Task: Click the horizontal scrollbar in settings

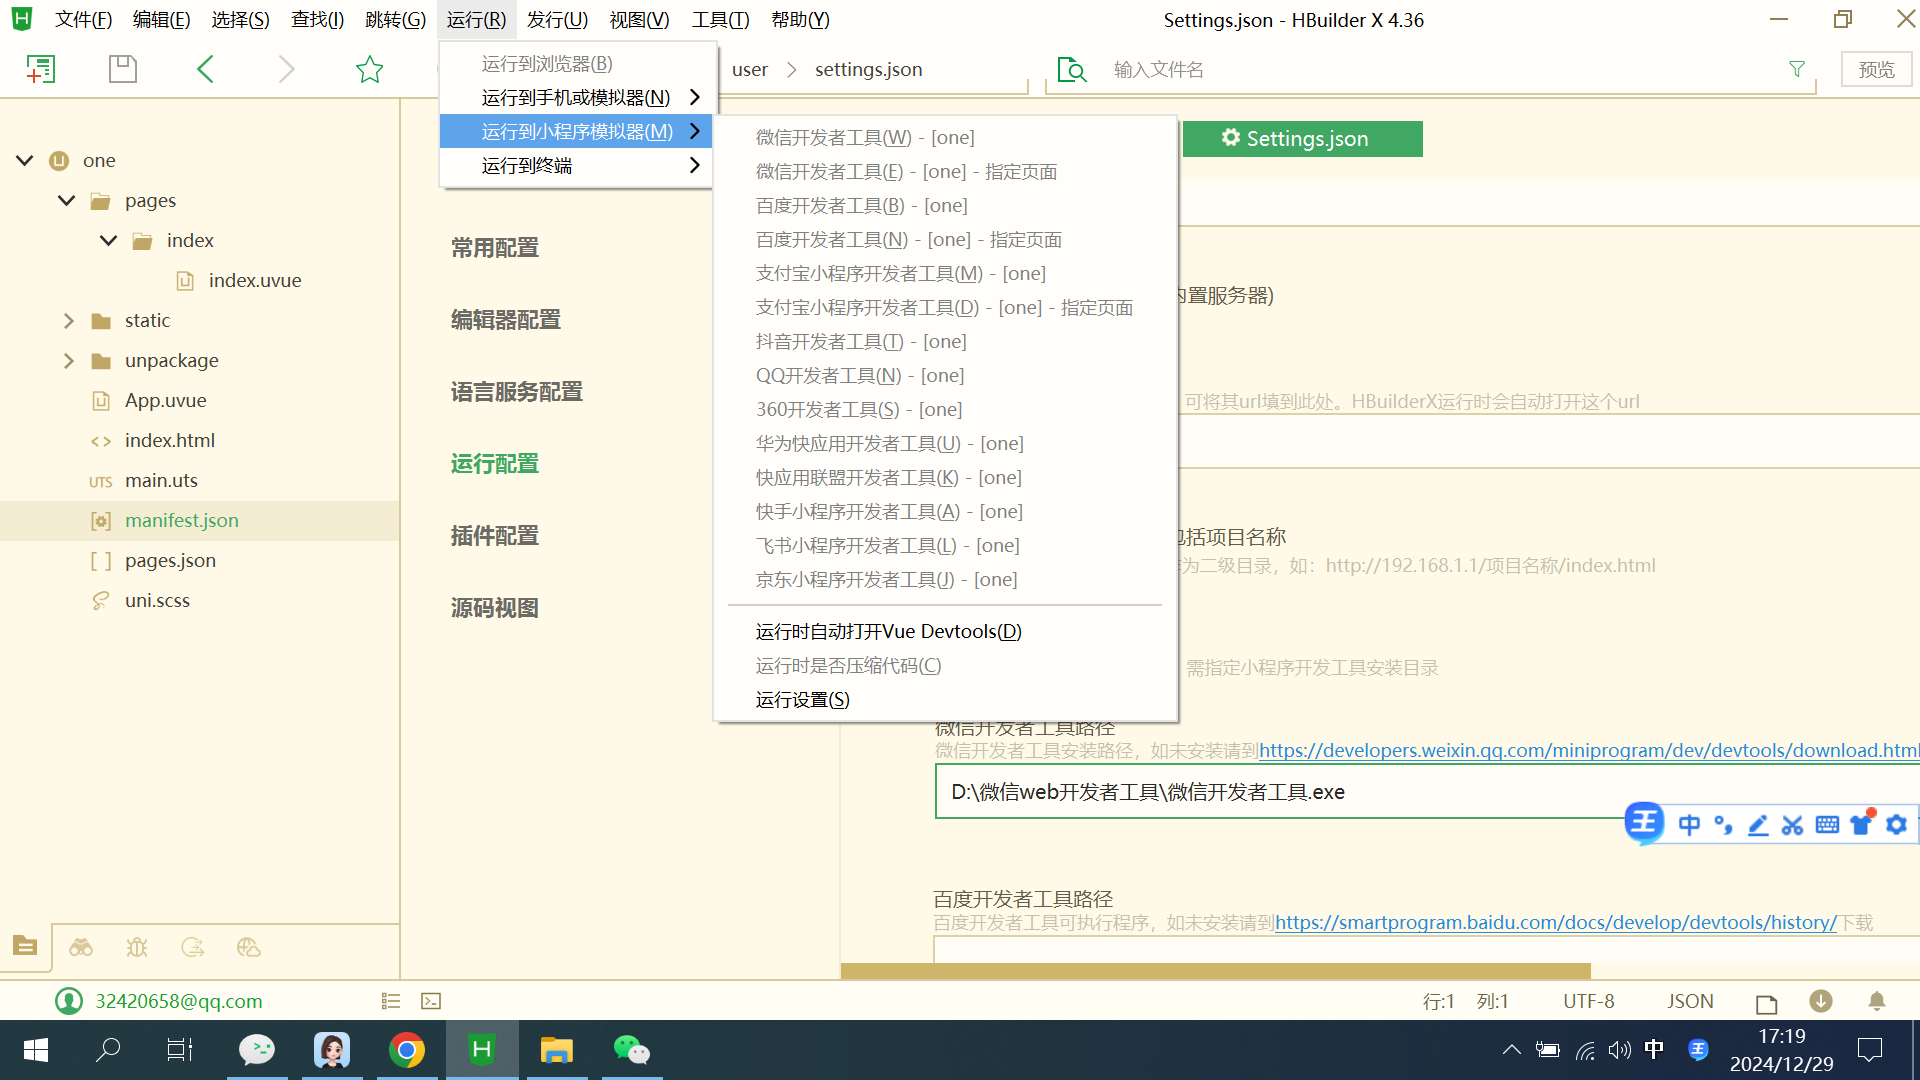Action: coord(1215,971)
